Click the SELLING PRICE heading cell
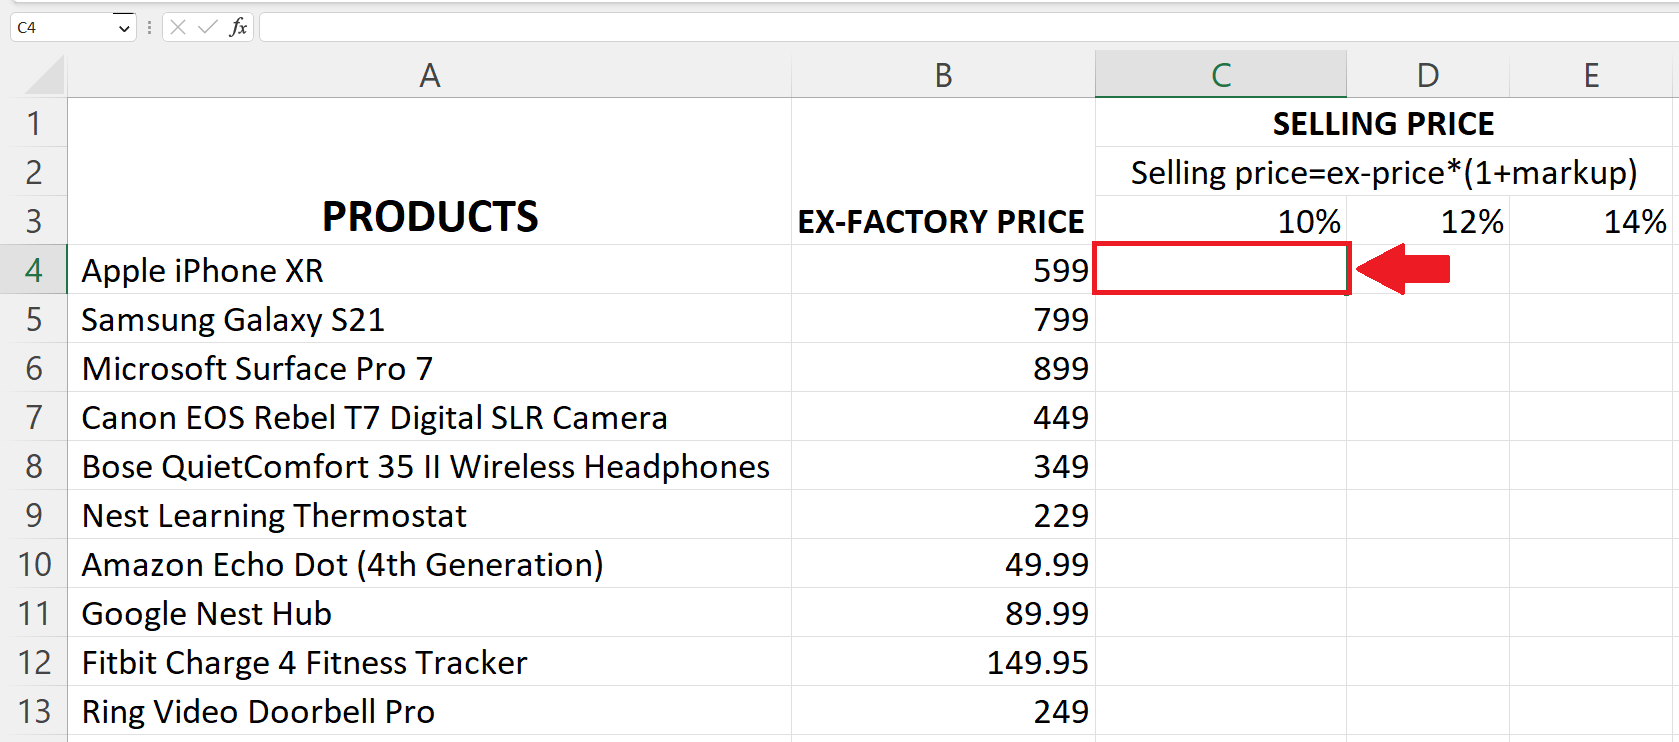 pyautogui.click(x=1384, y=123)
